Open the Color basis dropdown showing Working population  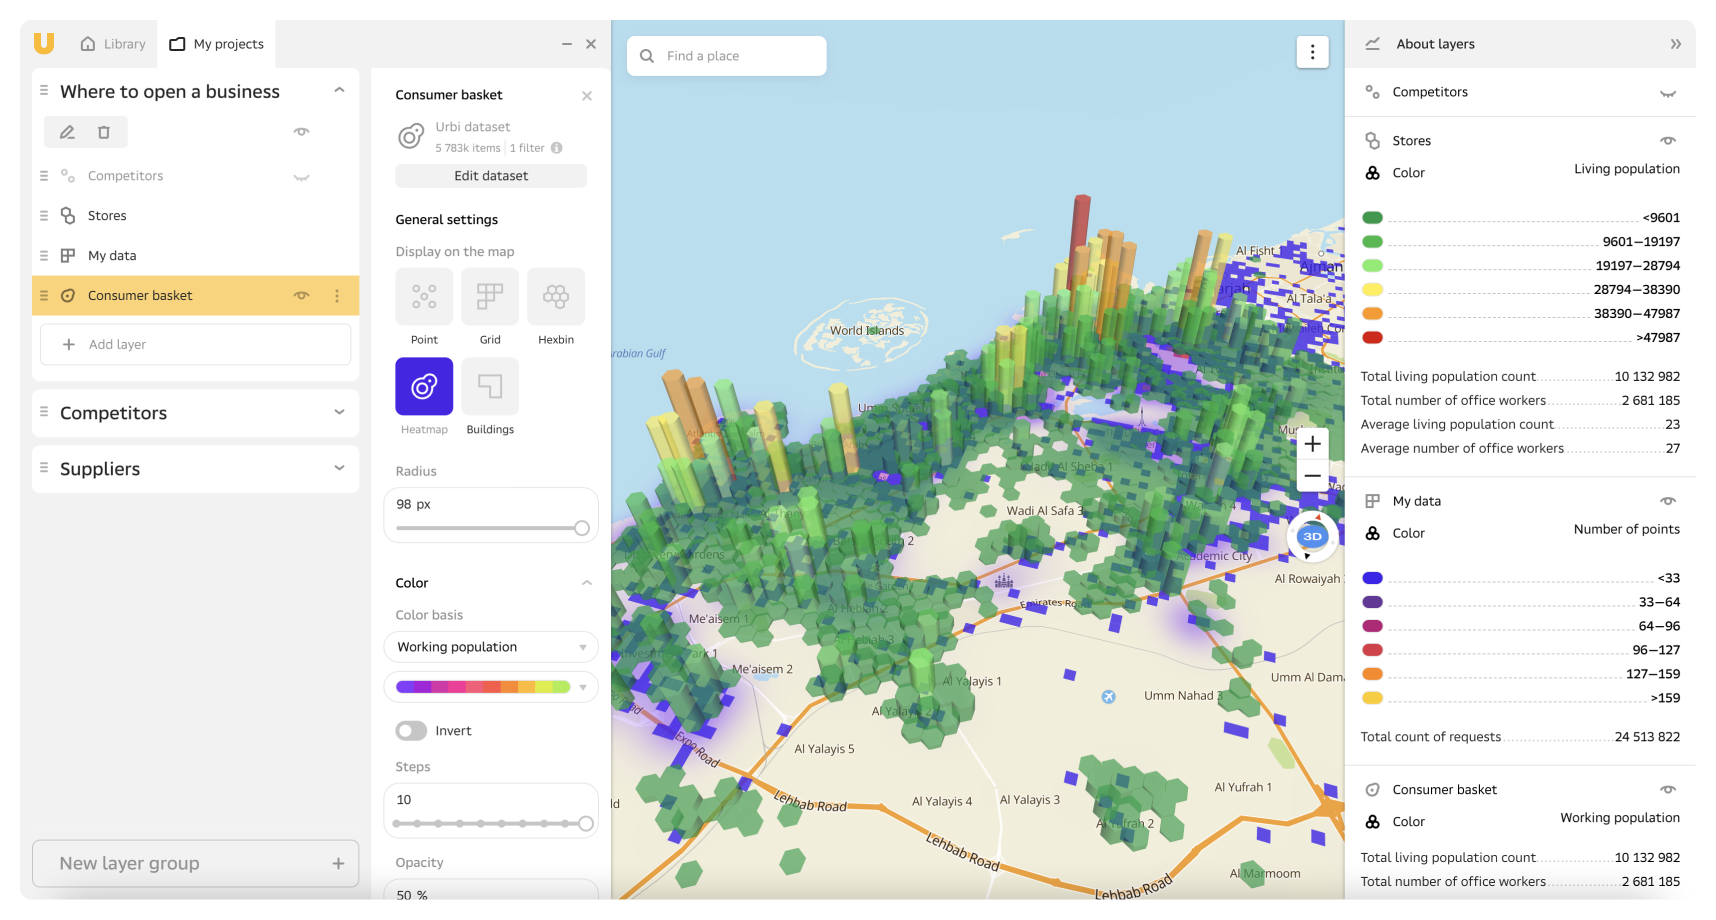[490, 647]
